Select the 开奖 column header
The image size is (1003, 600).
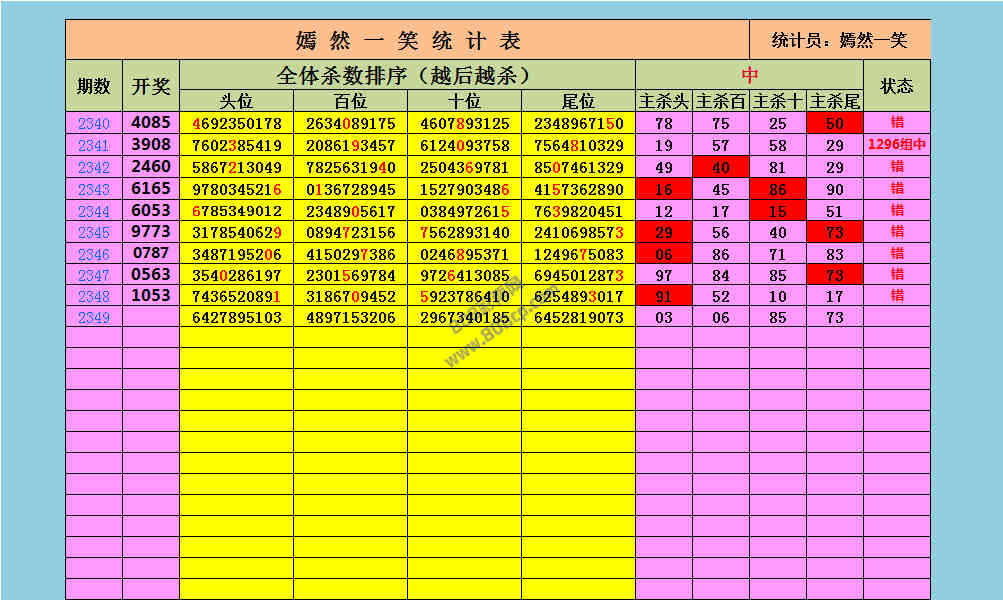[151, 86]
